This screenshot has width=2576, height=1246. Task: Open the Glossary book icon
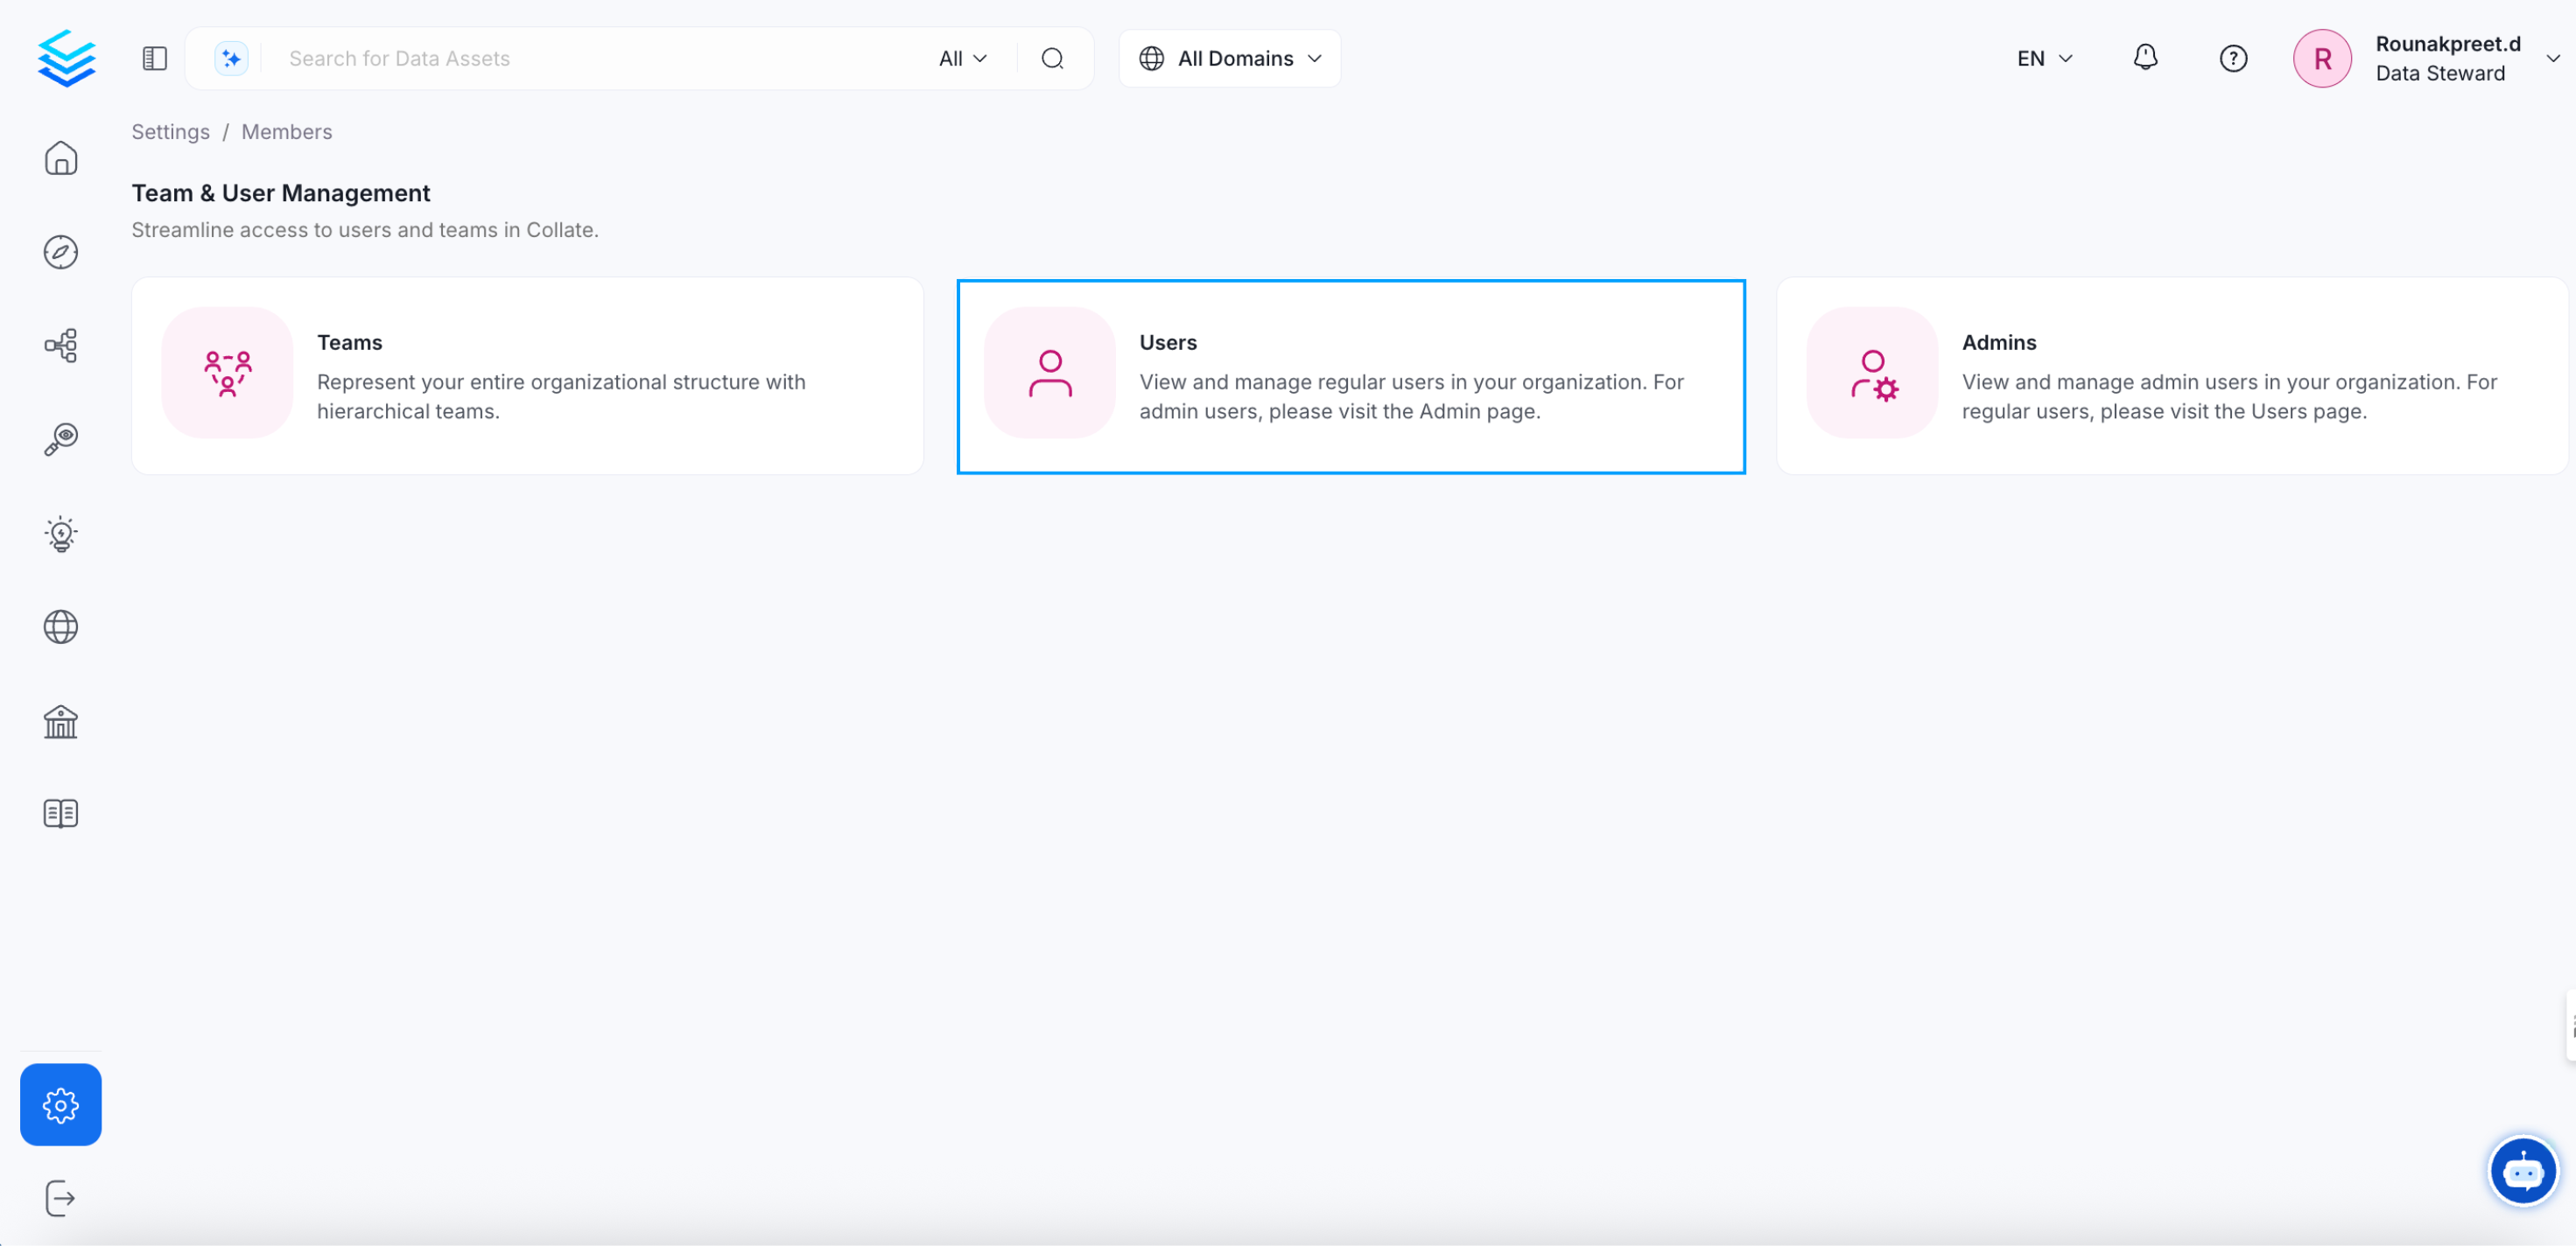61,814
